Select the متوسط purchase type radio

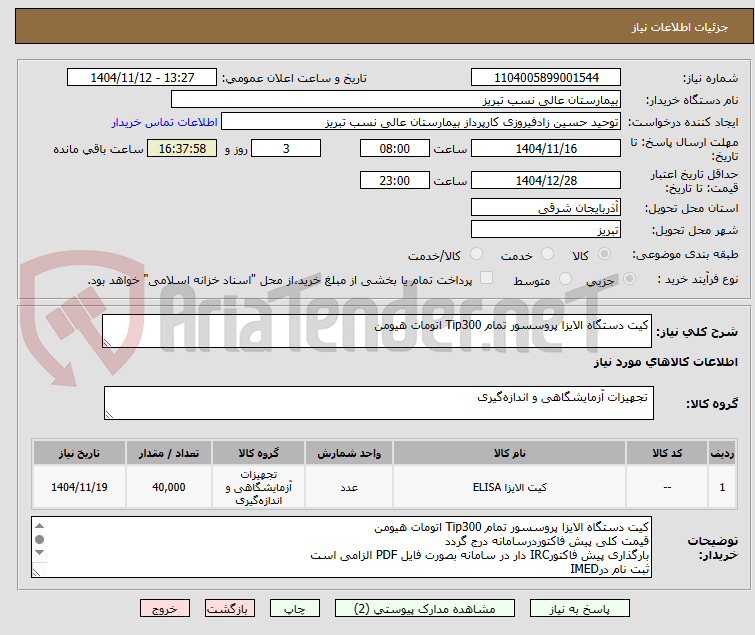[x=565, y=279]
